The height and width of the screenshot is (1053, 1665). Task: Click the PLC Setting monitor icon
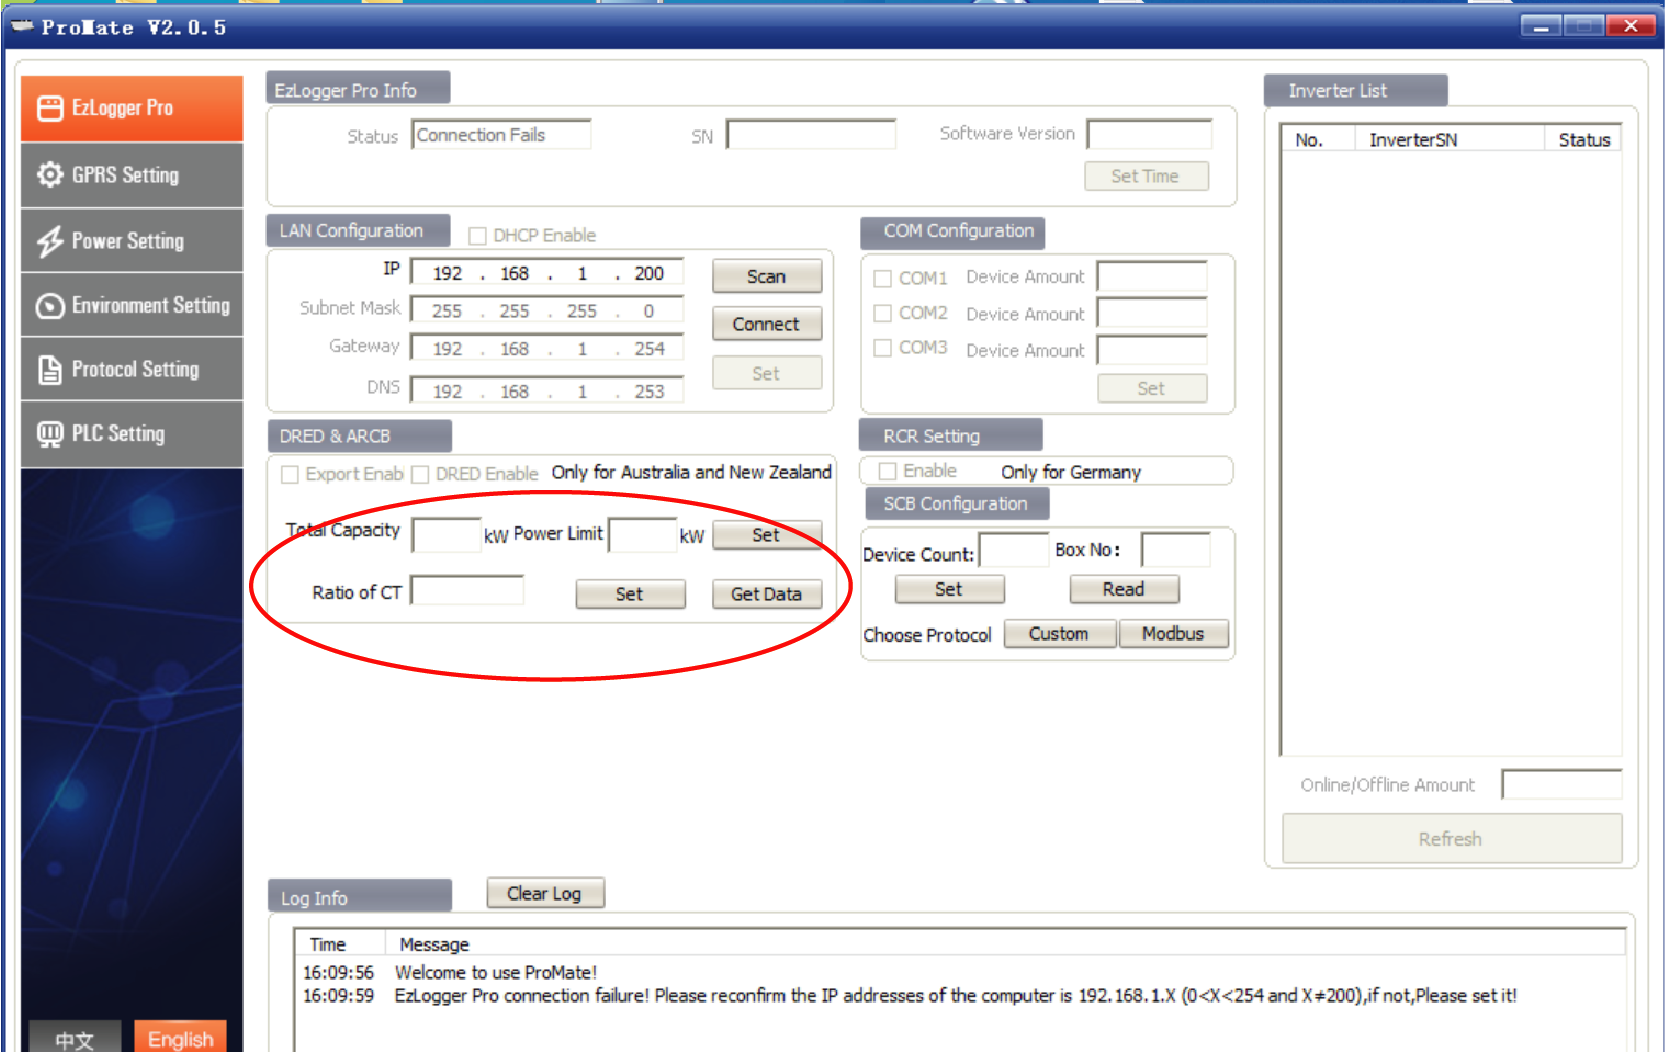tap(50, 435)
